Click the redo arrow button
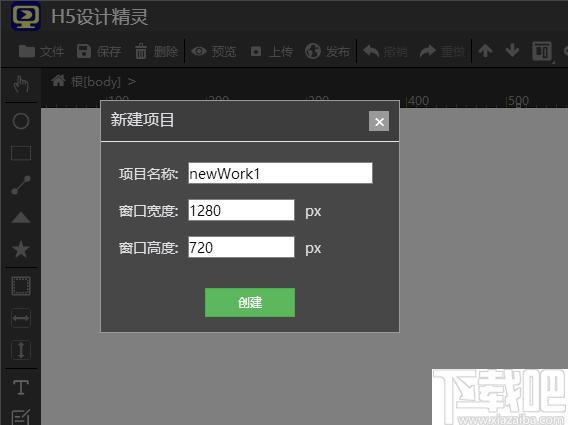Image resolution: width=568 pixels, height=425 pixels. 442,51
